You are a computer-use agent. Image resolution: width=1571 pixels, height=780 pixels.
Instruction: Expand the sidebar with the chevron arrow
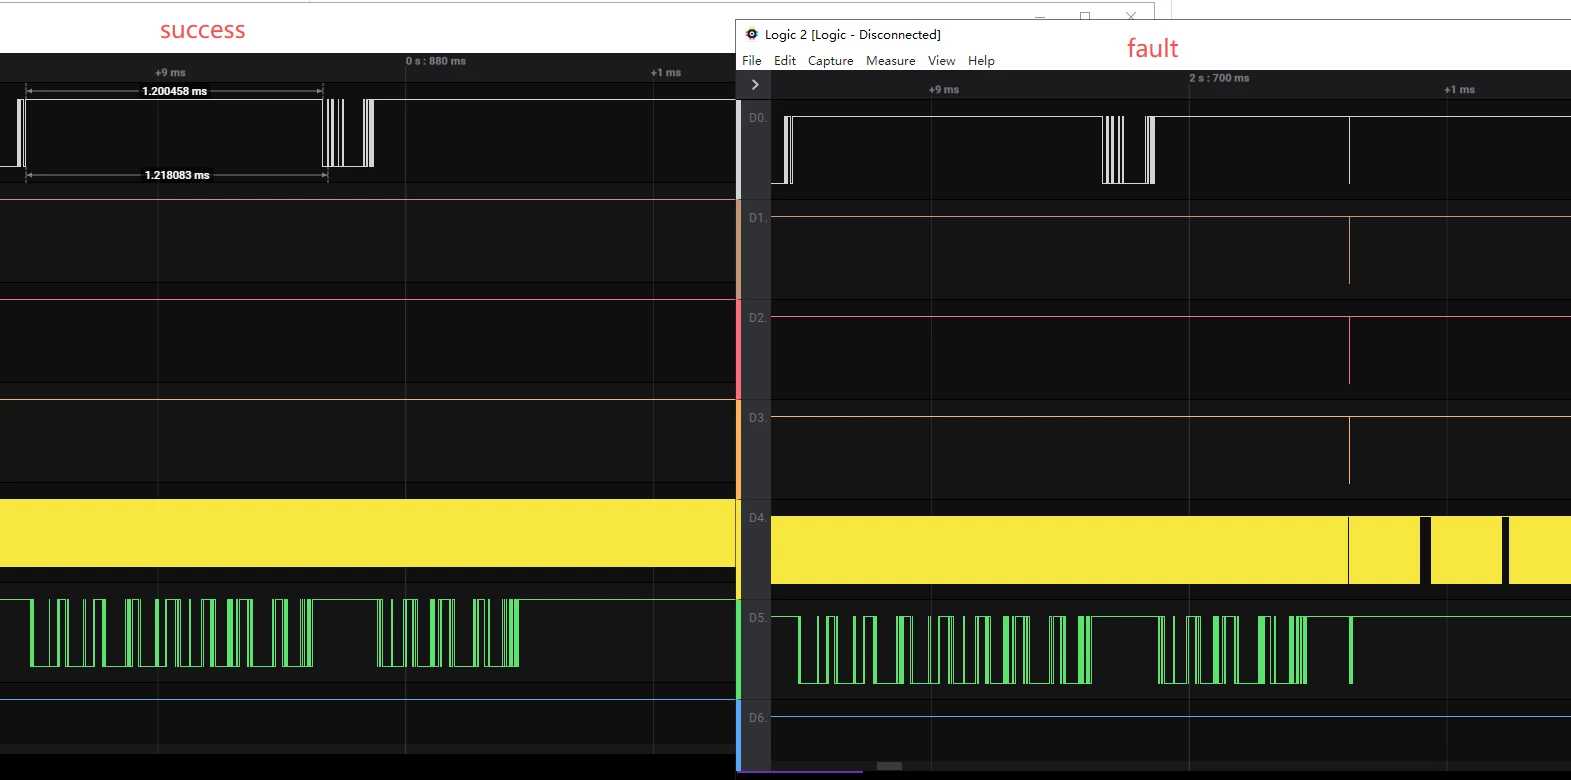(x=755, y=85)
